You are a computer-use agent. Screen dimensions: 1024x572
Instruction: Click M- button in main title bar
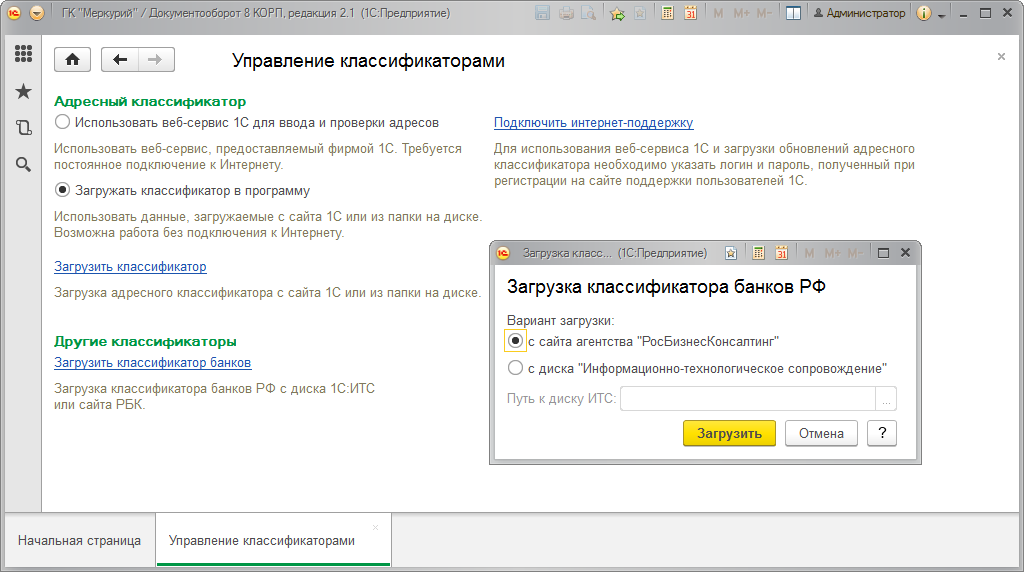click(x=764, y=13)
